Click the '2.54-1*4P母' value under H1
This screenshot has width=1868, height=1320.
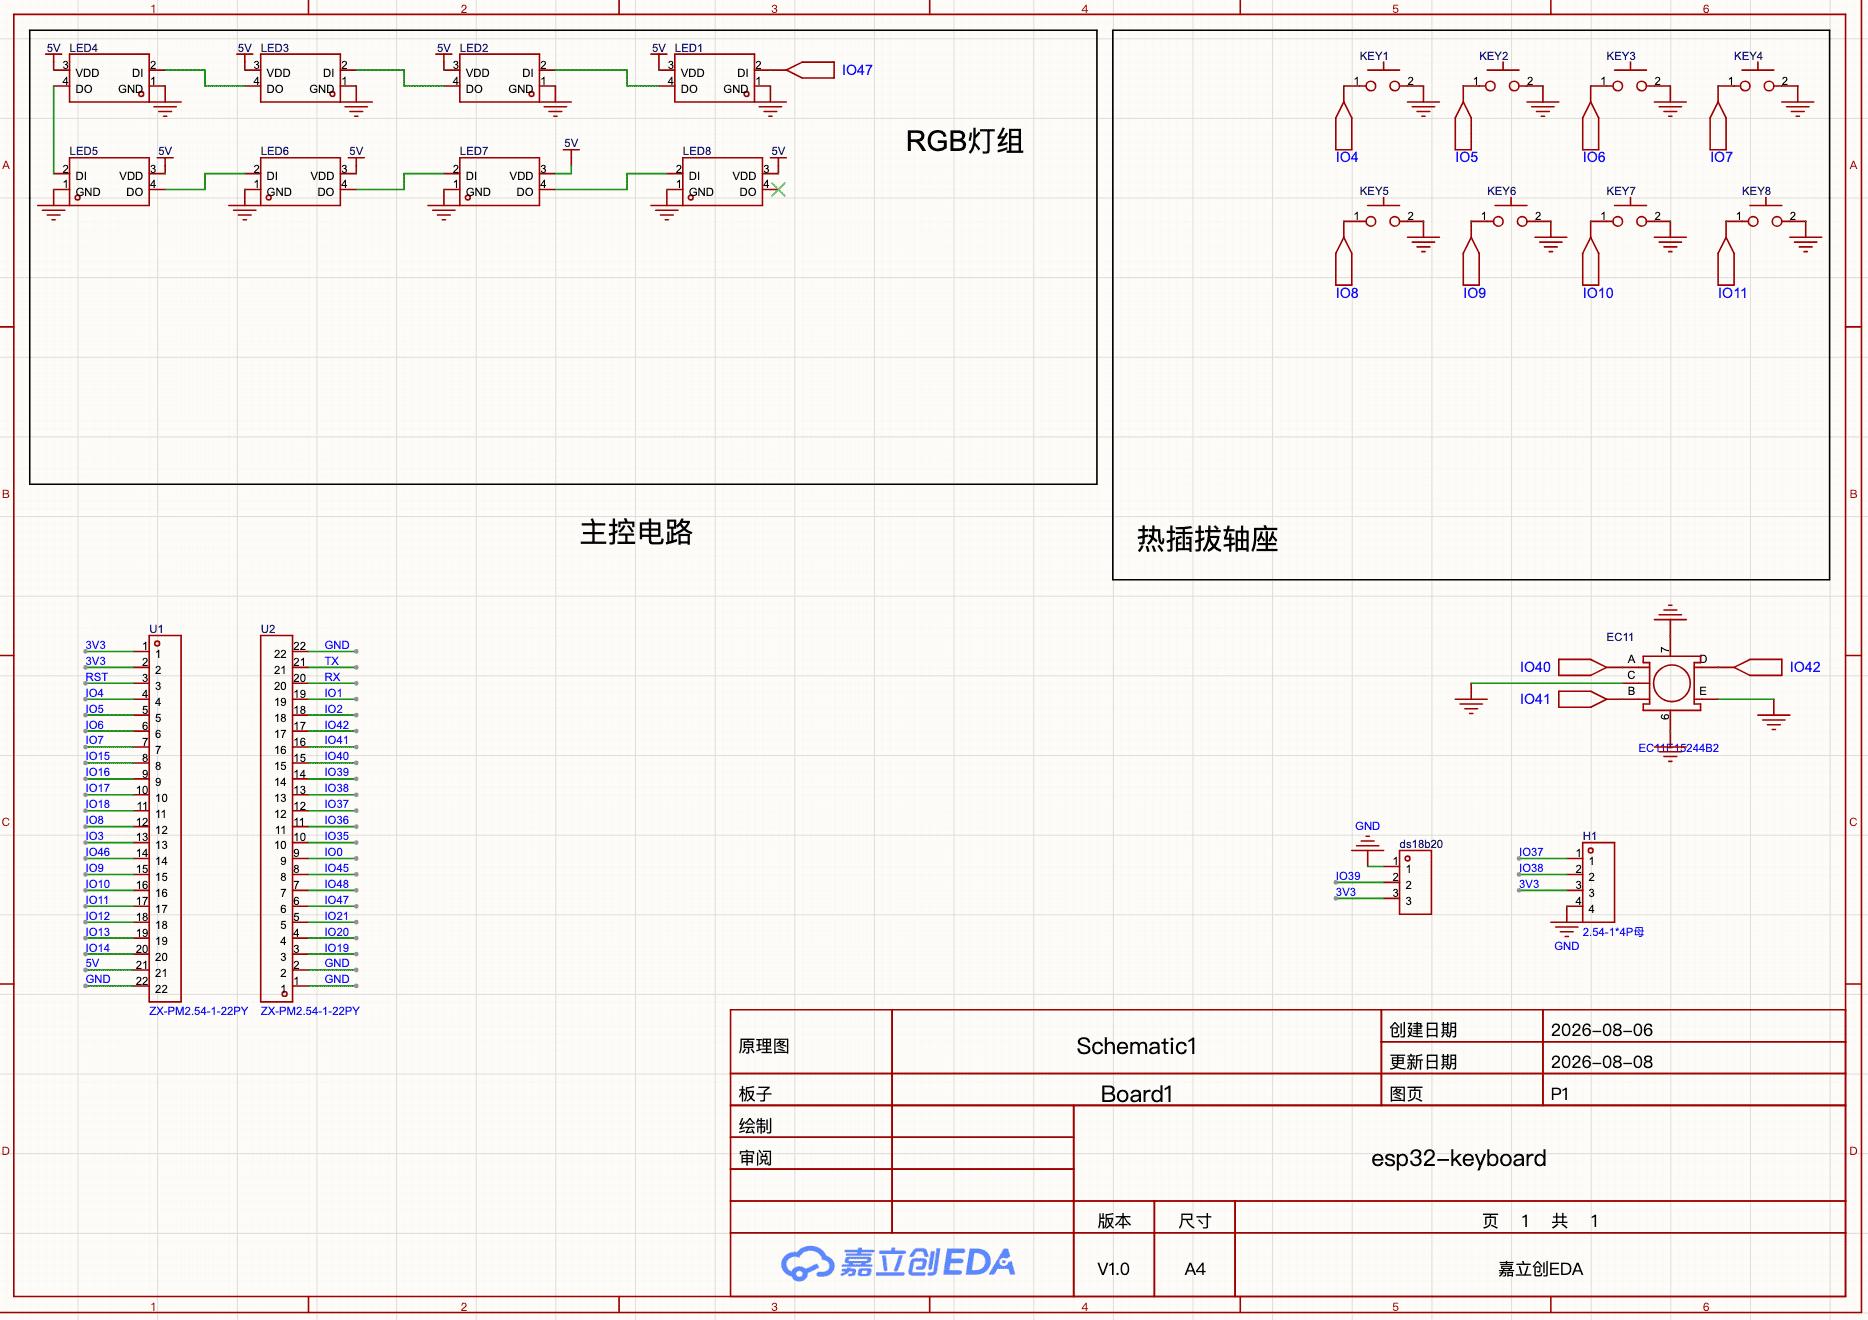click(1613, 932)
